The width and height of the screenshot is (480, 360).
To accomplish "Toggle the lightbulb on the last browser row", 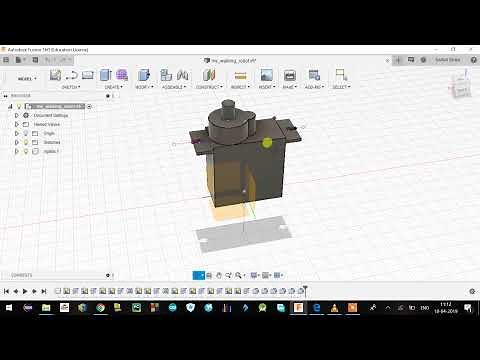I will (26, 151).
